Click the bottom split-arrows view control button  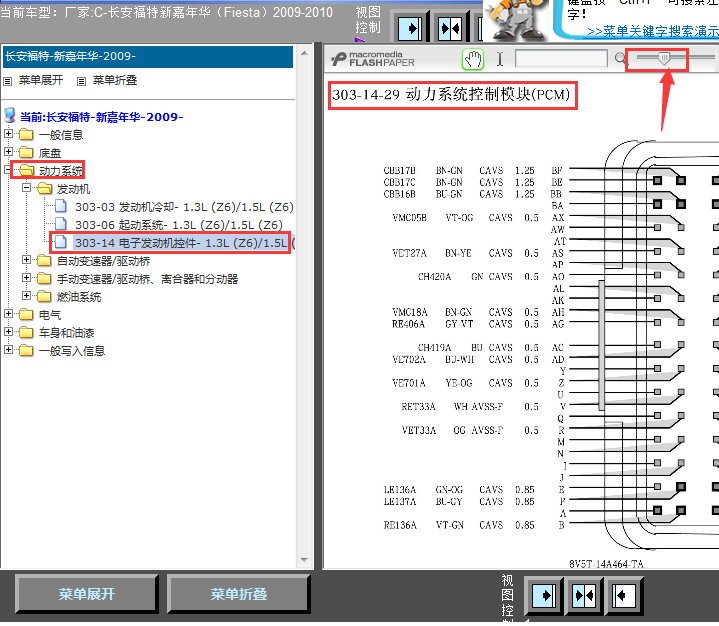(584, 595)
